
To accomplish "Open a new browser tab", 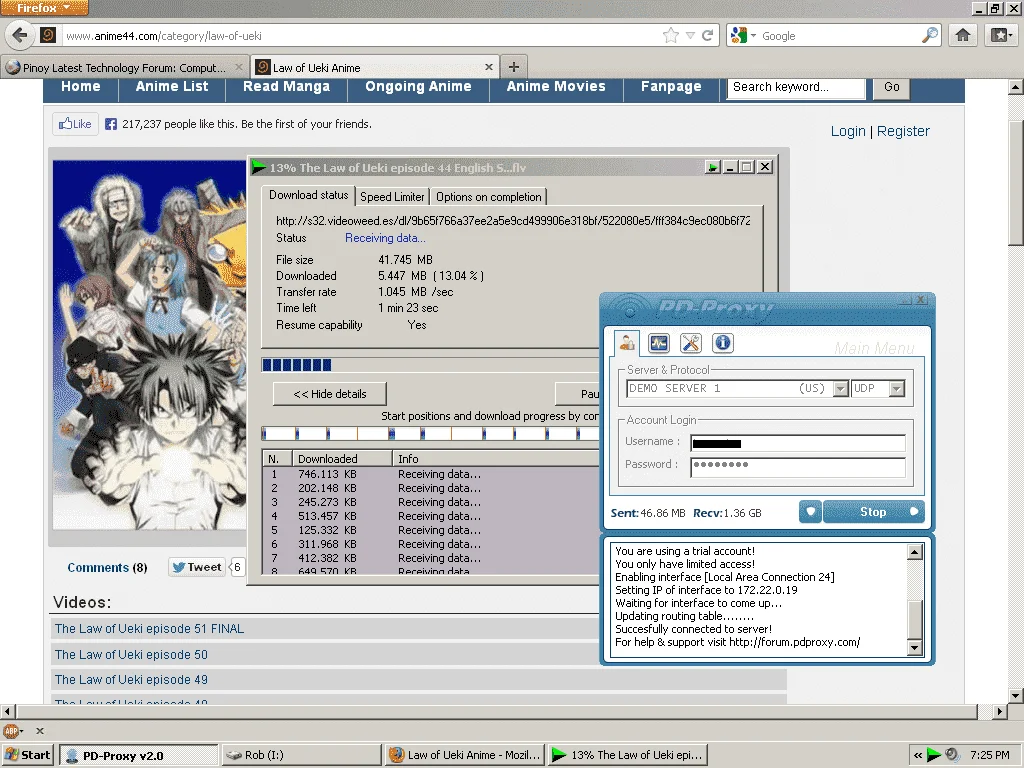I will coord(514,67).
